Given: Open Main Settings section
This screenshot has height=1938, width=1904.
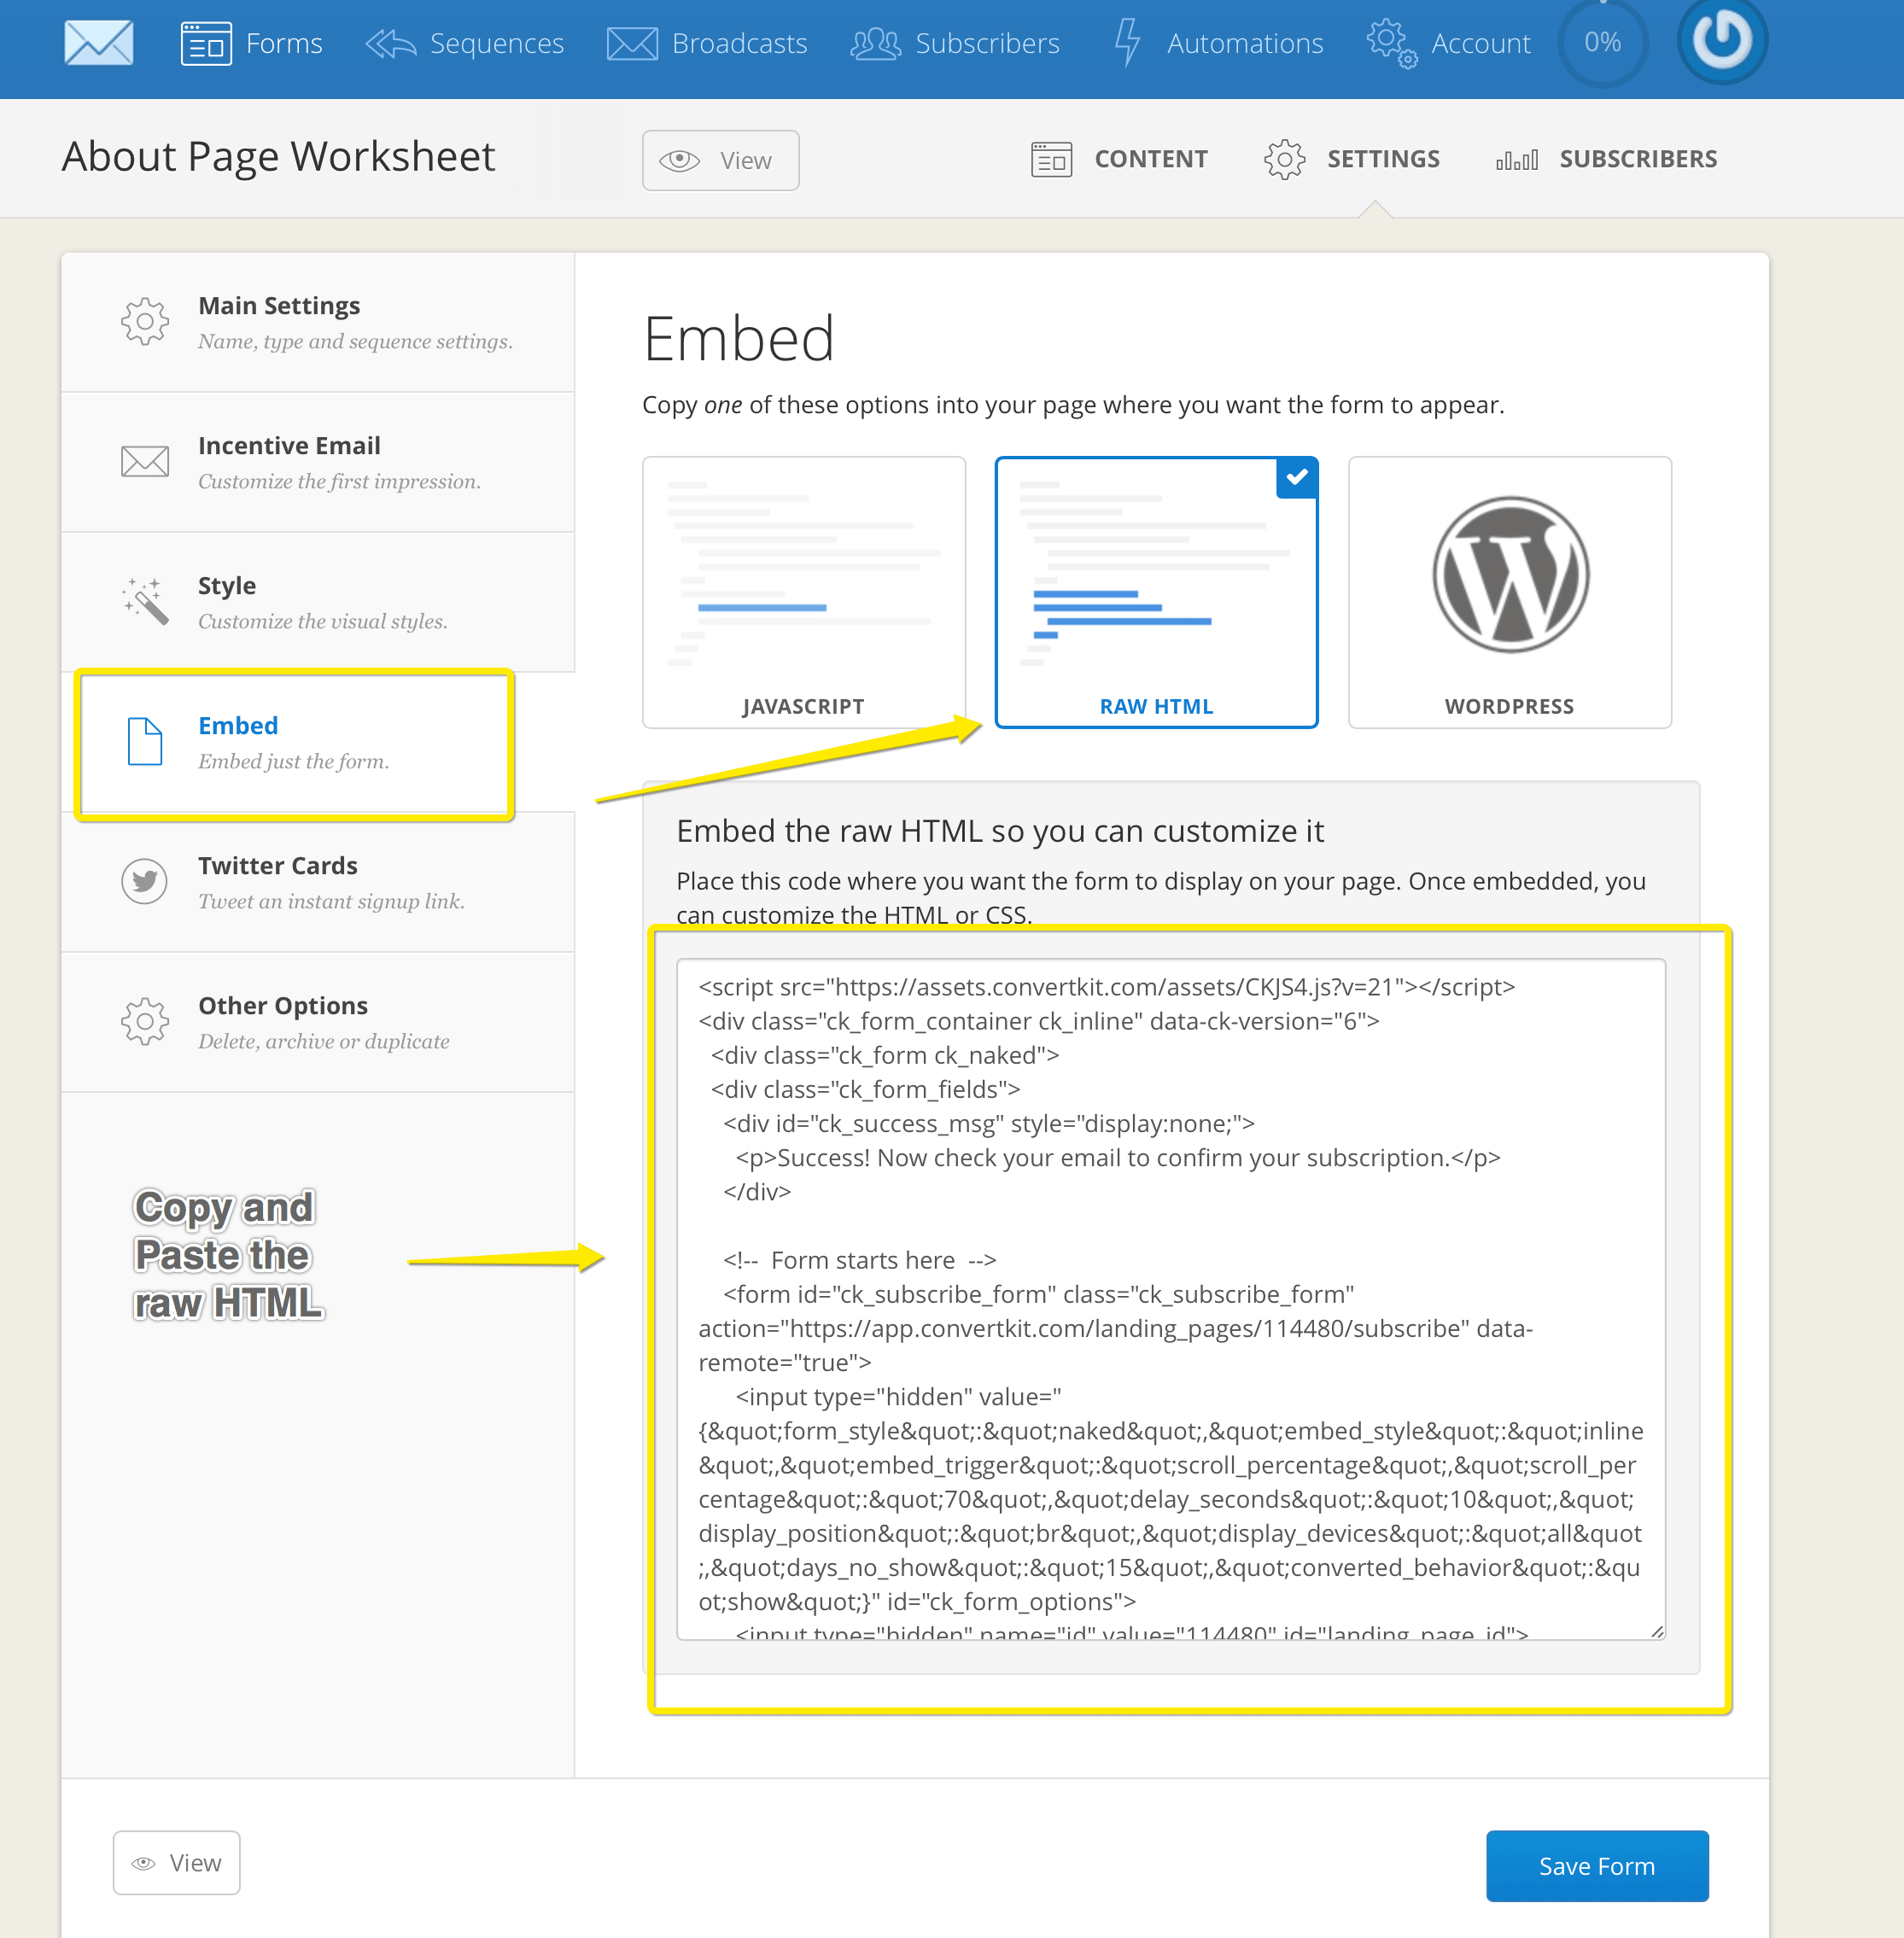Looking at the screenshot, I should (318, 322).
